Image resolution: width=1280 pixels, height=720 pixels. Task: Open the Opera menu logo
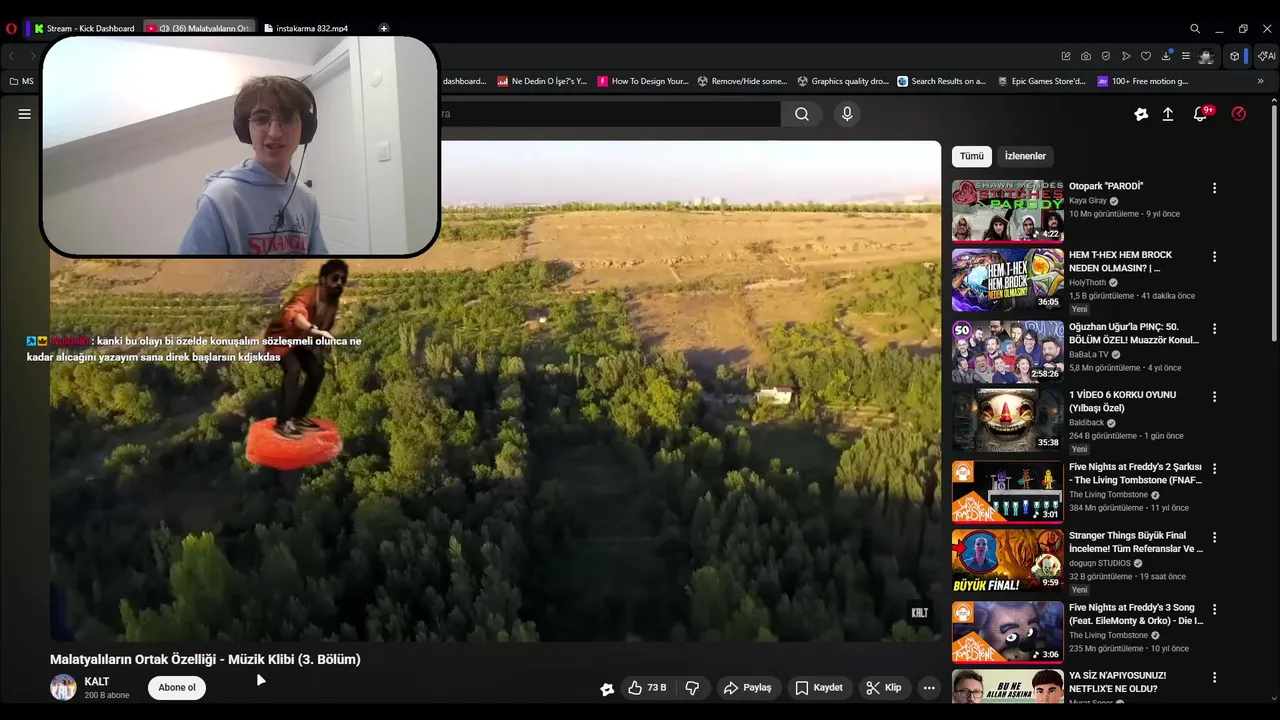click(x=12, y=28)
